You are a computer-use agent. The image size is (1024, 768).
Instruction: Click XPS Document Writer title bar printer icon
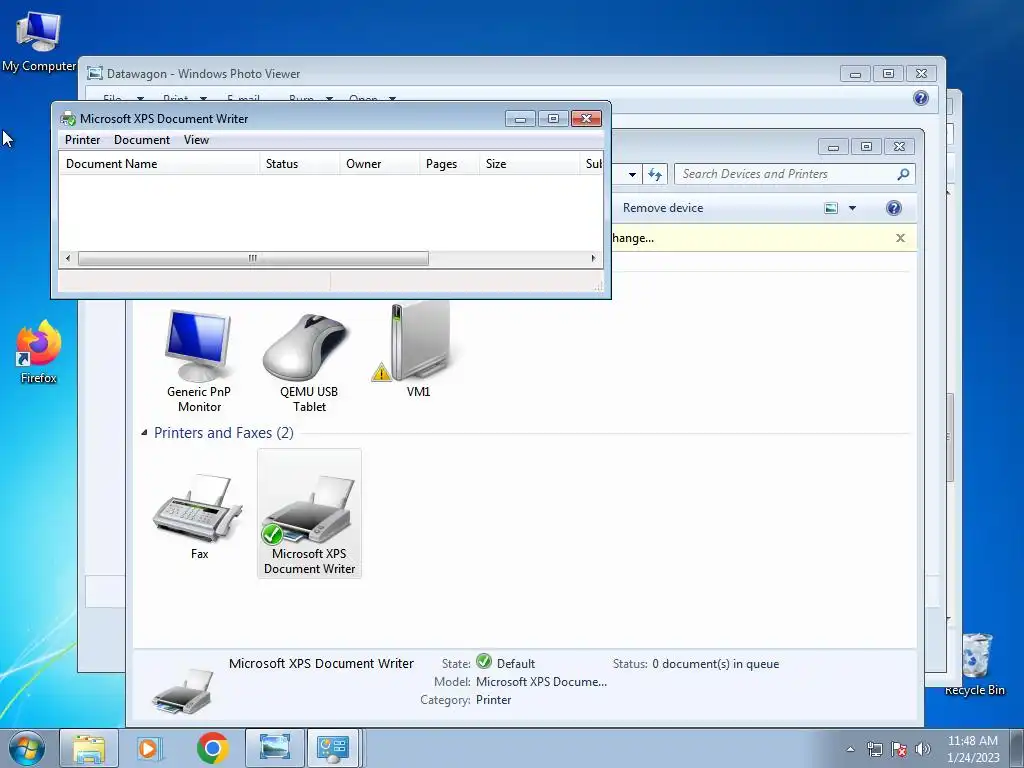68,119
